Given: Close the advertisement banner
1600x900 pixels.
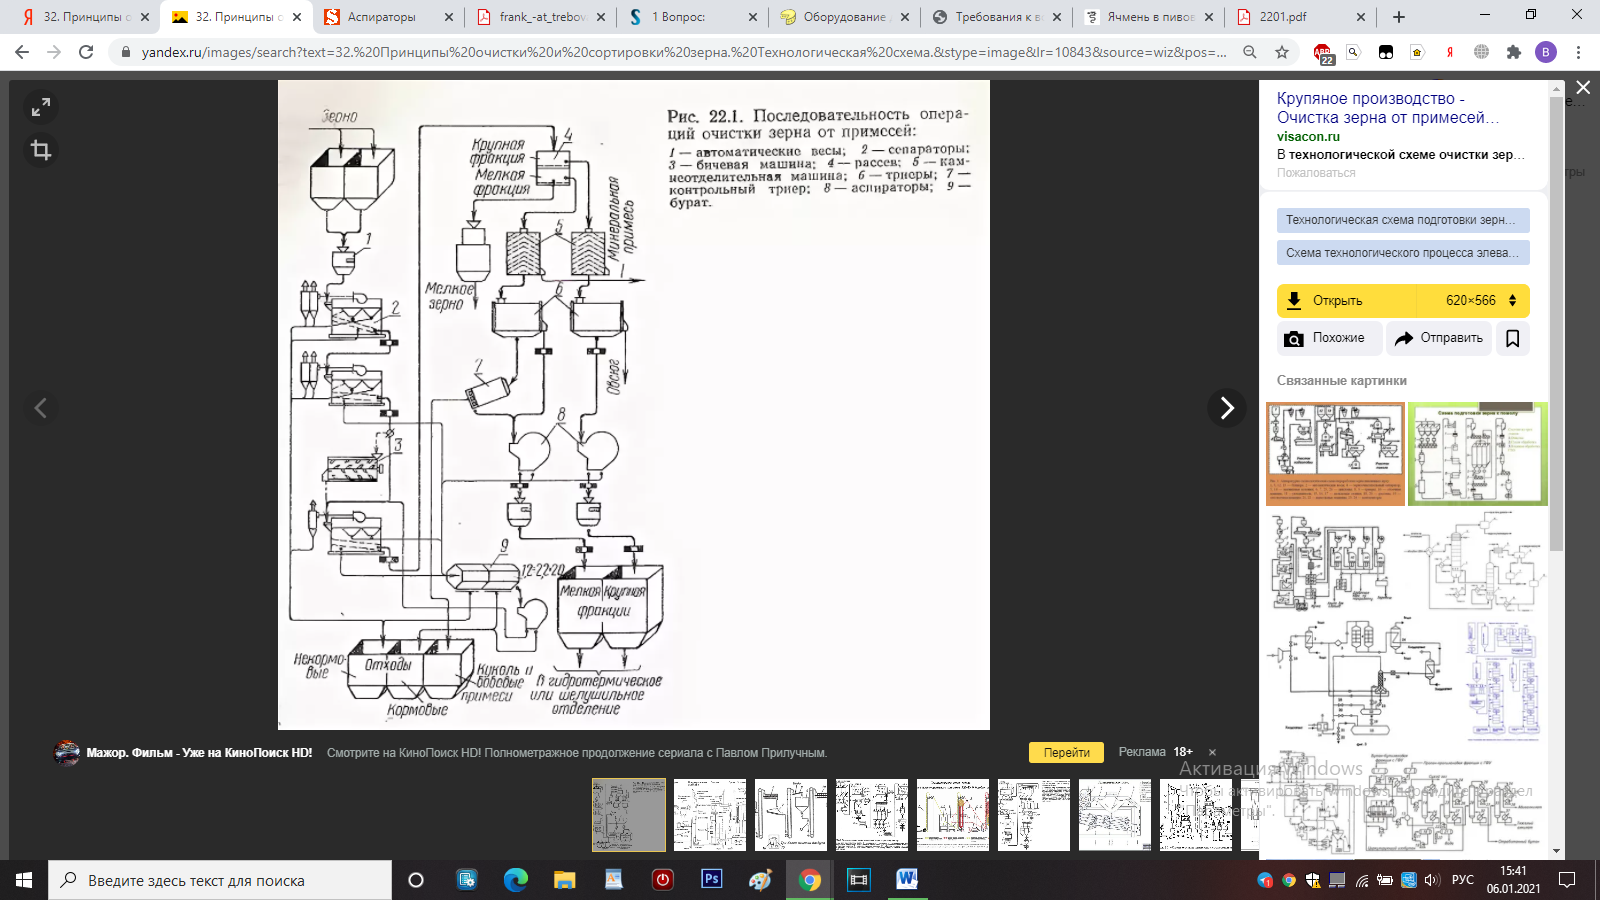Looking at the screenshot, I should [1212, 752].
